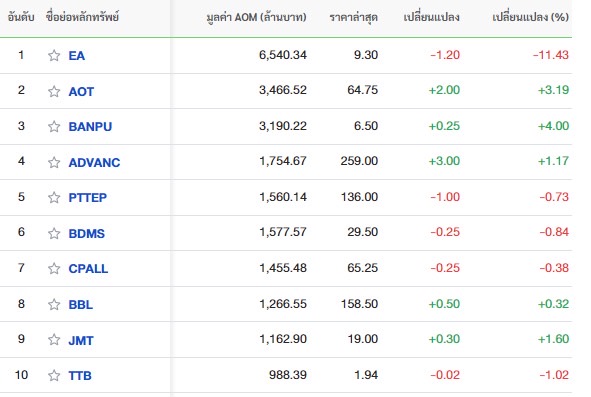The width and height of the screenshot is (591, 397).
Task: Click the star beside PTTEP
Action: point(54,197)
